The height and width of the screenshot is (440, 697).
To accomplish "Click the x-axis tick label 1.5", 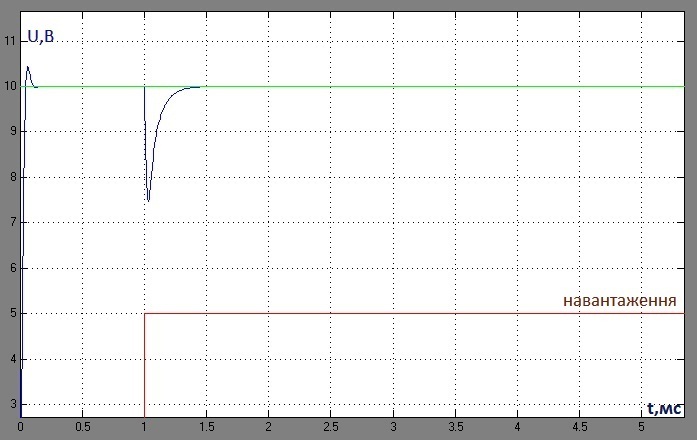I will click(x=207, y=427).
